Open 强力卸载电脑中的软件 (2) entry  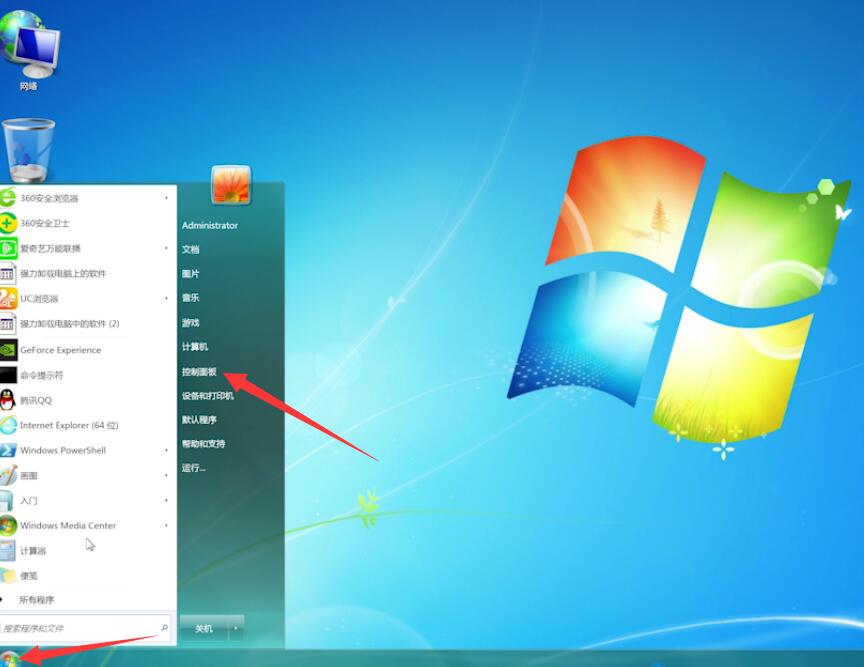(87, 324)
